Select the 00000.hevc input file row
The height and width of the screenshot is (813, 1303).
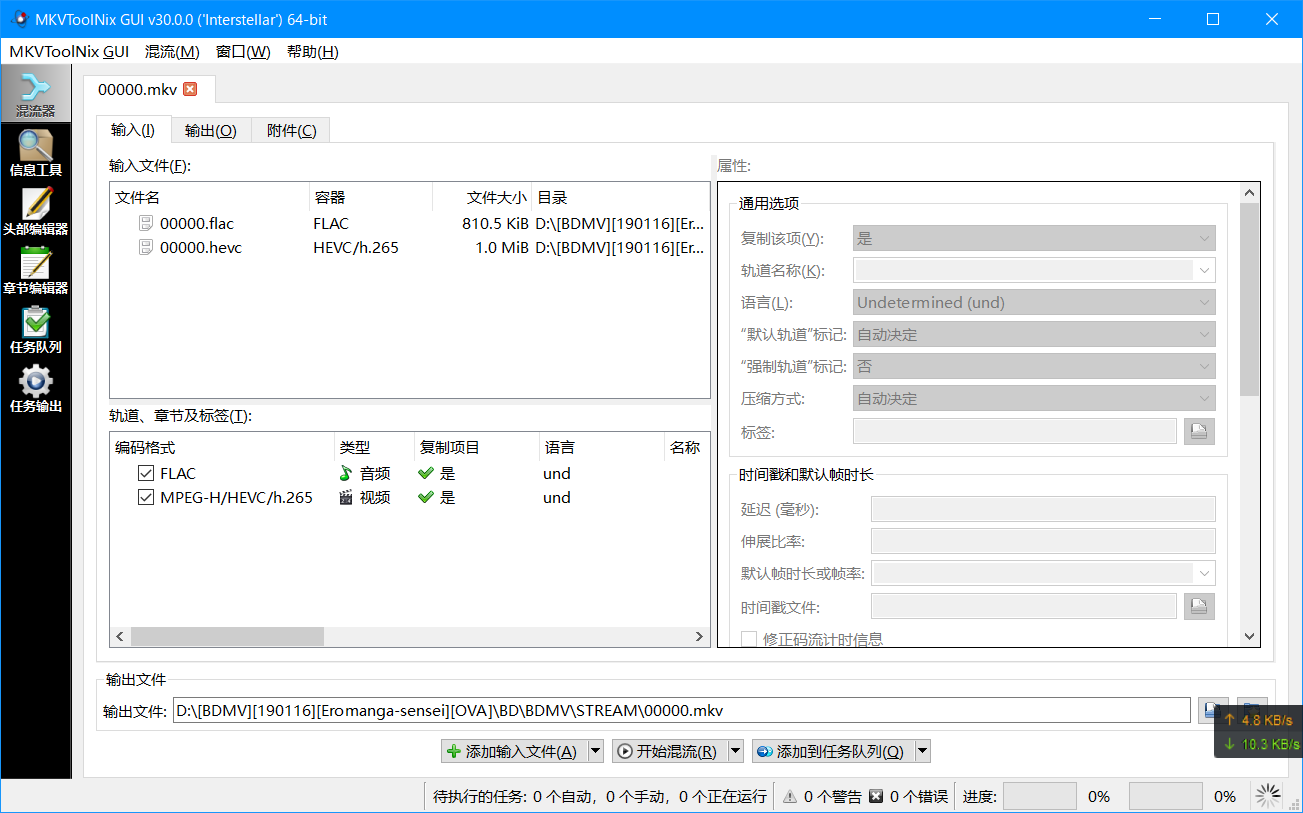410,247
